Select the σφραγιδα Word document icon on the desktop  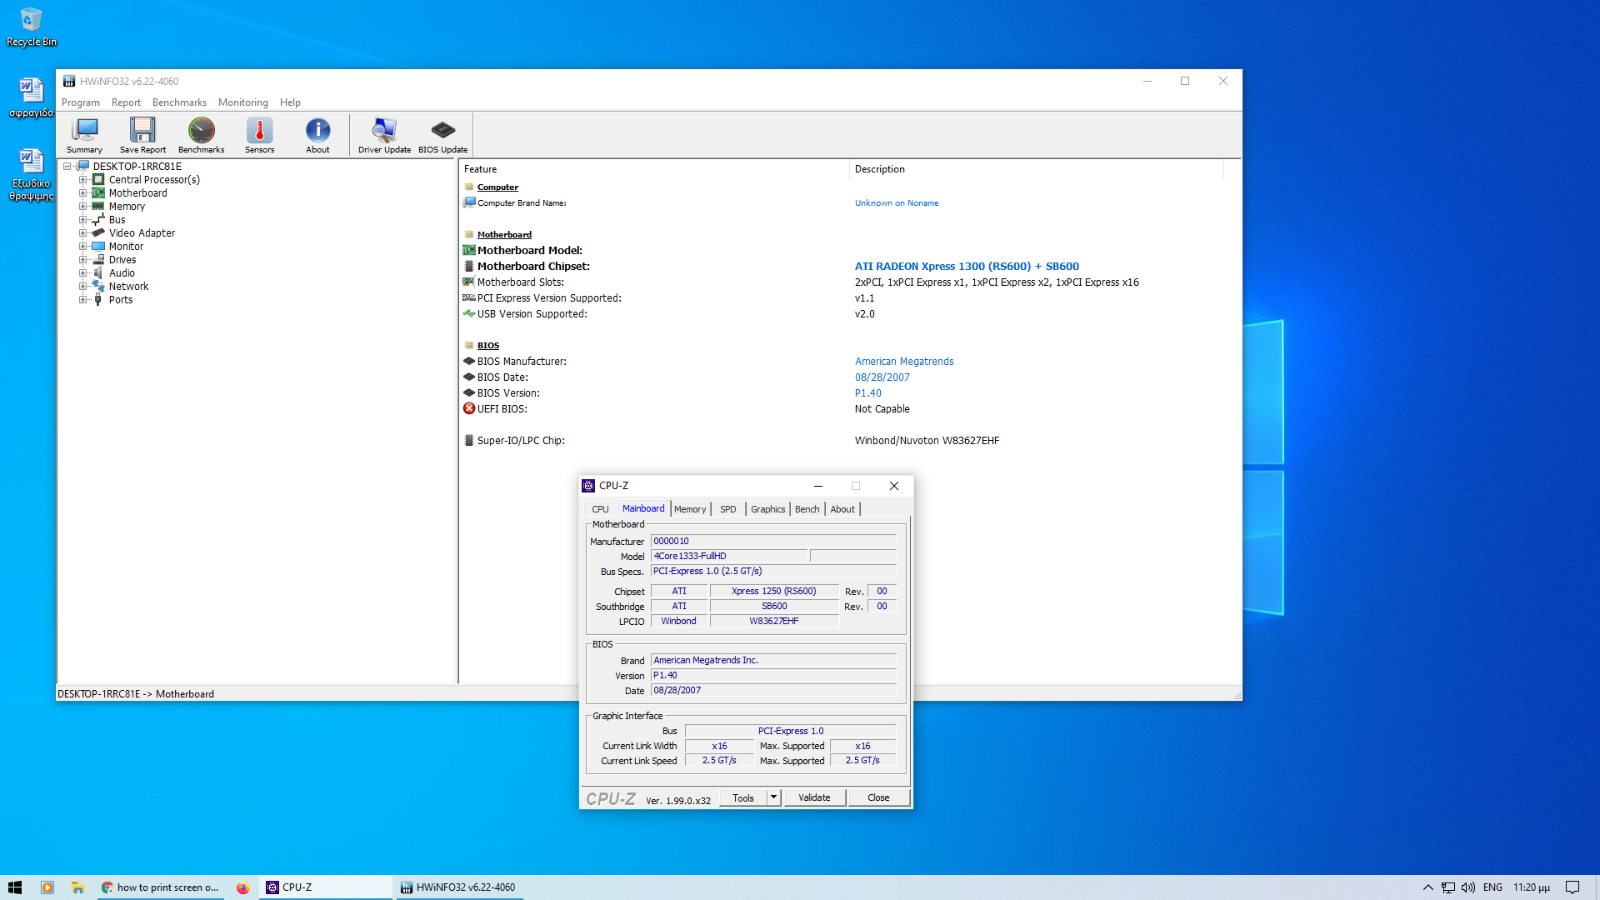pos(31,97)
